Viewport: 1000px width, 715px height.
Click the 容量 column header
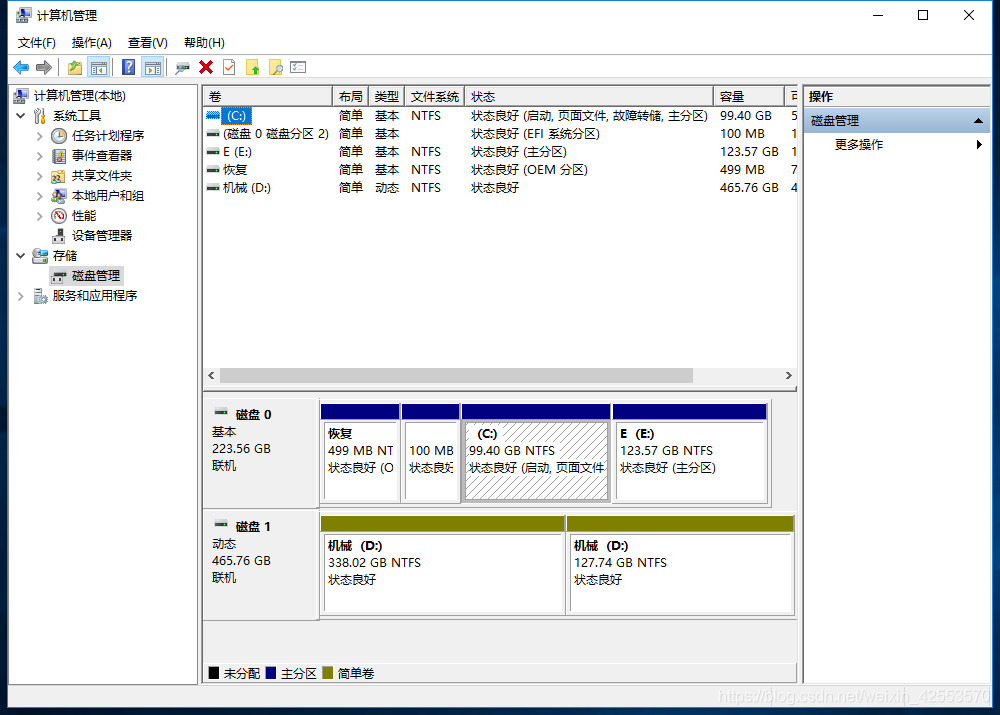pyautogui.click(x=733, y=97)
